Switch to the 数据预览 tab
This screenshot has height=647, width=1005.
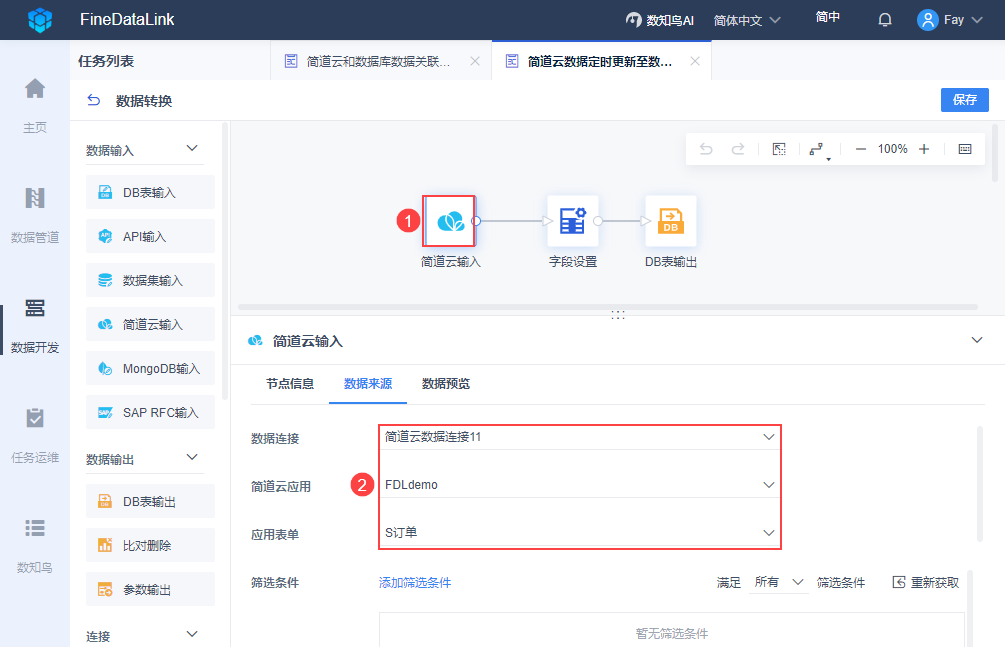point(445,383)
